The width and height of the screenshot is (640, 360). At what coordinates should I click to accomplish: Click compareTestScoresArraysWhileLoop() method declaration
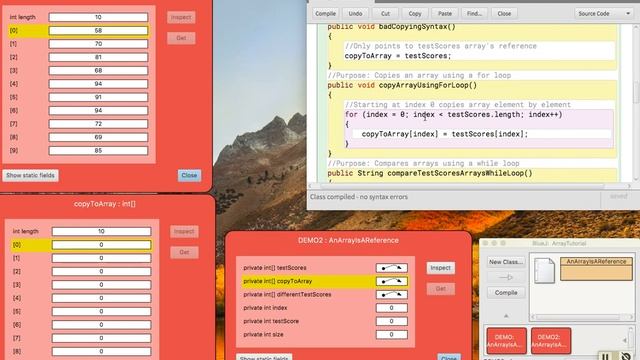(x=430, y=173)
